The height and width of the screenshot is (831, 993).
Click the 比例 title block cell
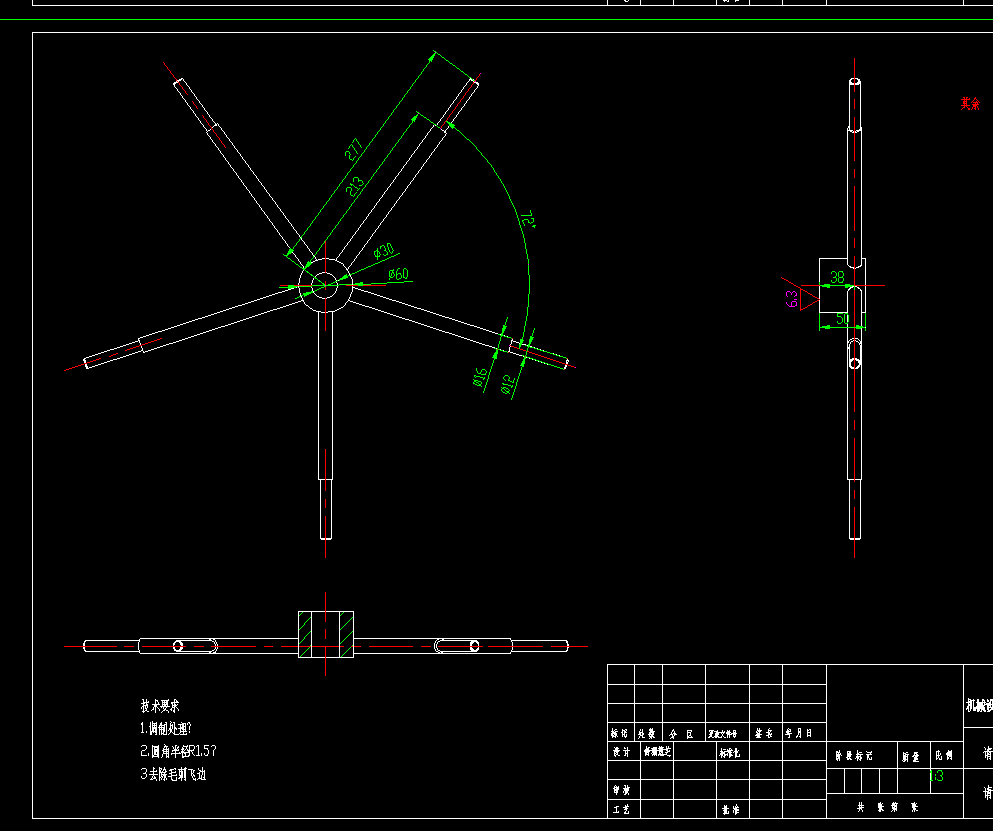[947, 755]
